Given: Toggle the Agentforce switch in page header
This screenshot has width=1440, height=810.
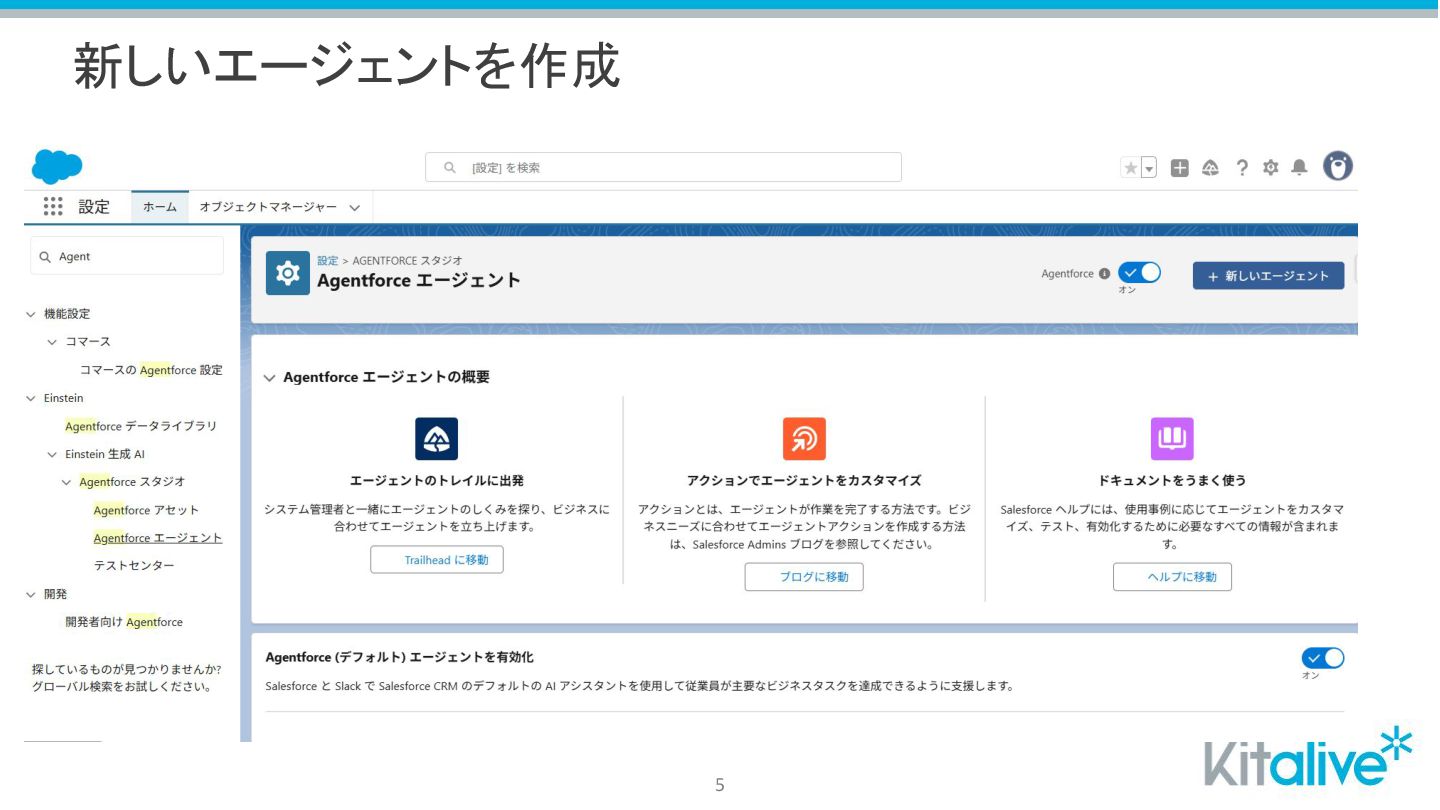Looking at the screenshot, I should [1139, 273].
